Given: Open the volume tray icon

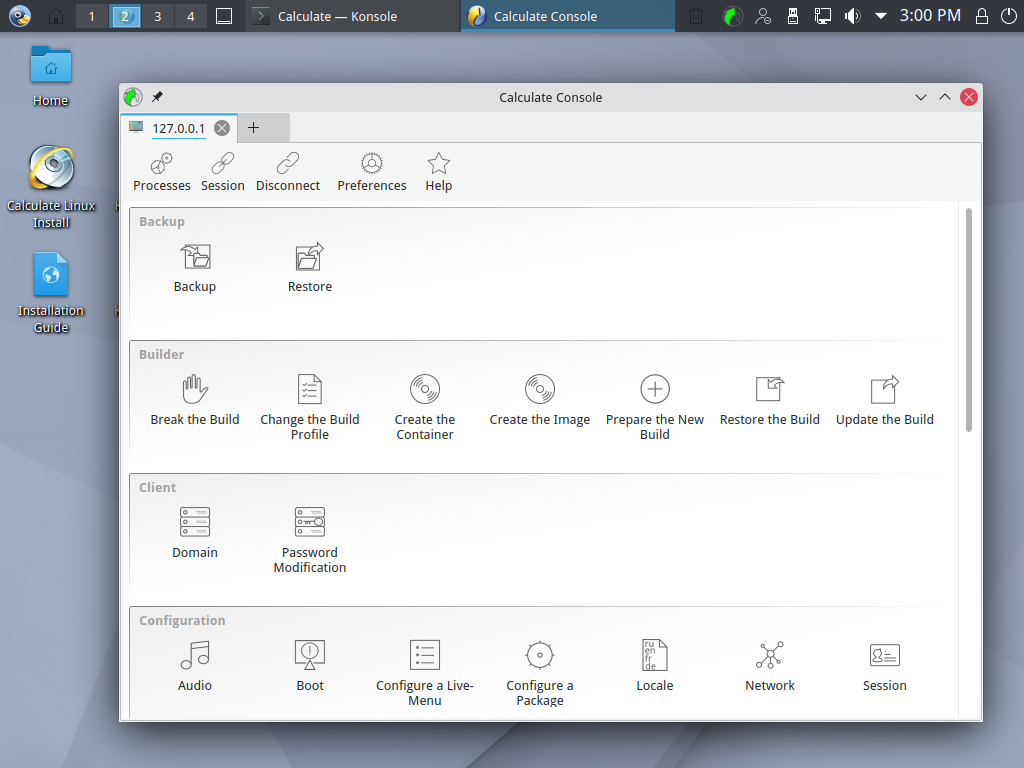Looking at the screenshot, I should (x=852, y=16).
